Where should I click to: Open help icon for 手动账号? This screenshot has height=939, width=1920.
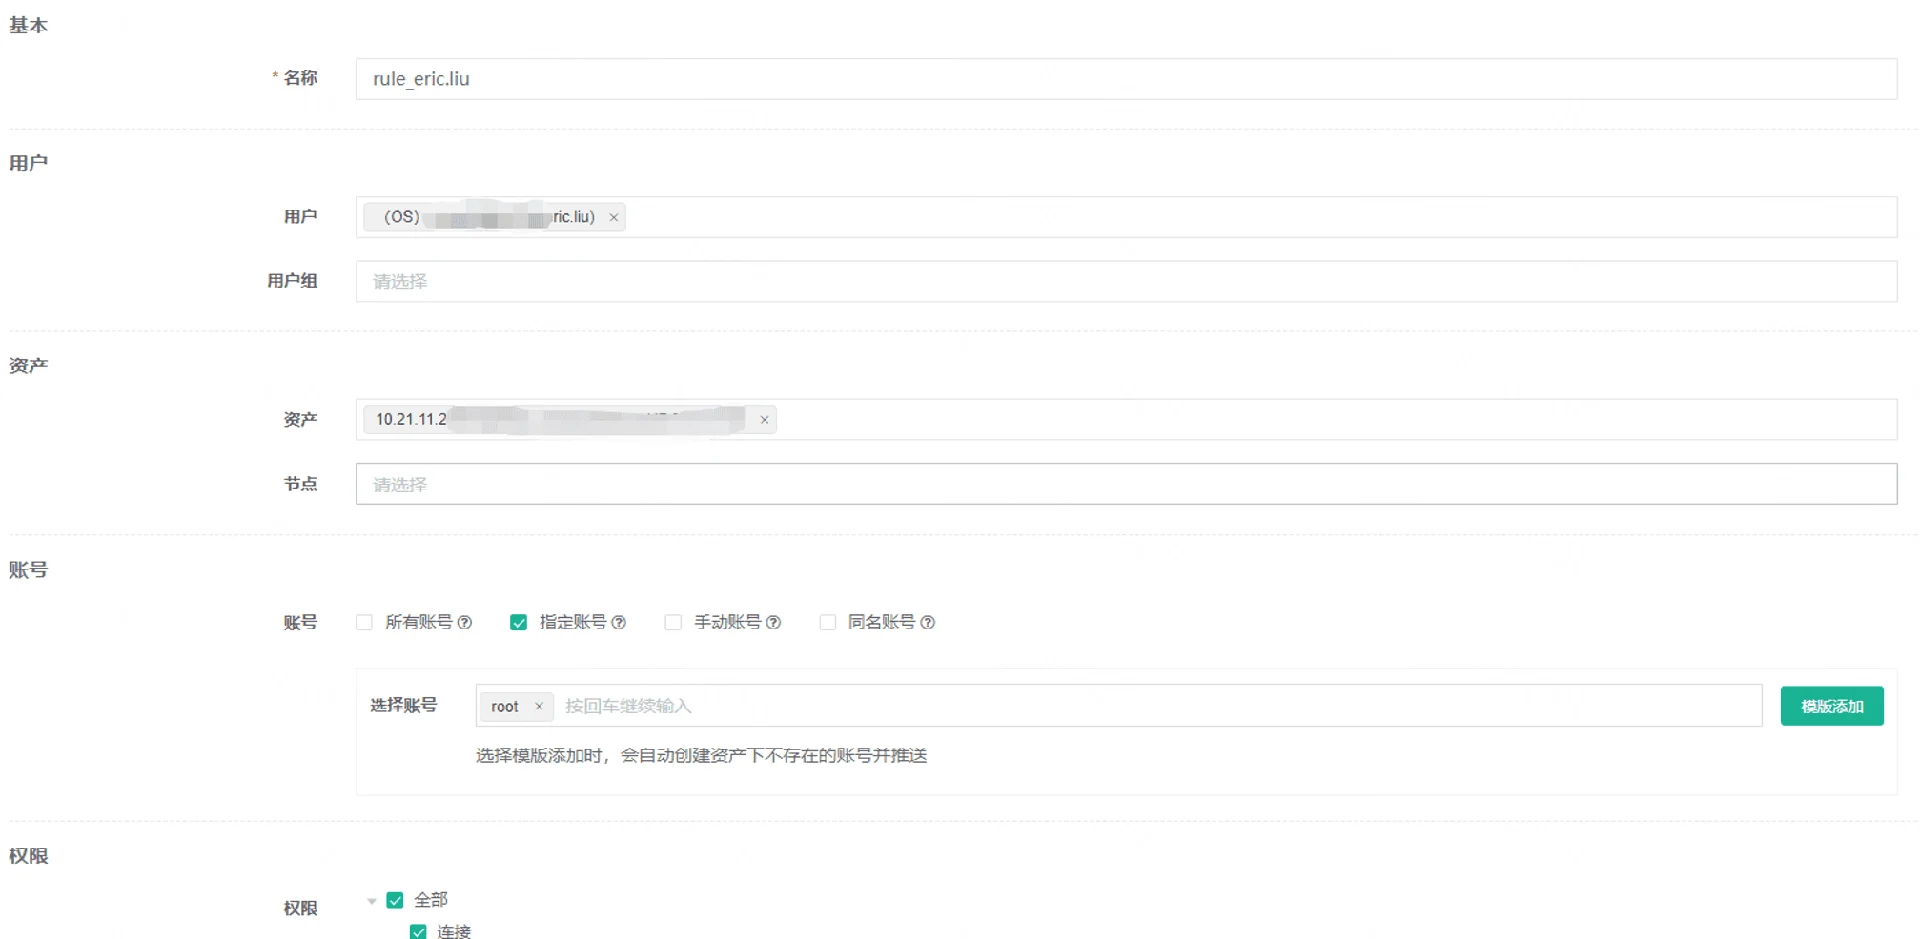(774, 622)
